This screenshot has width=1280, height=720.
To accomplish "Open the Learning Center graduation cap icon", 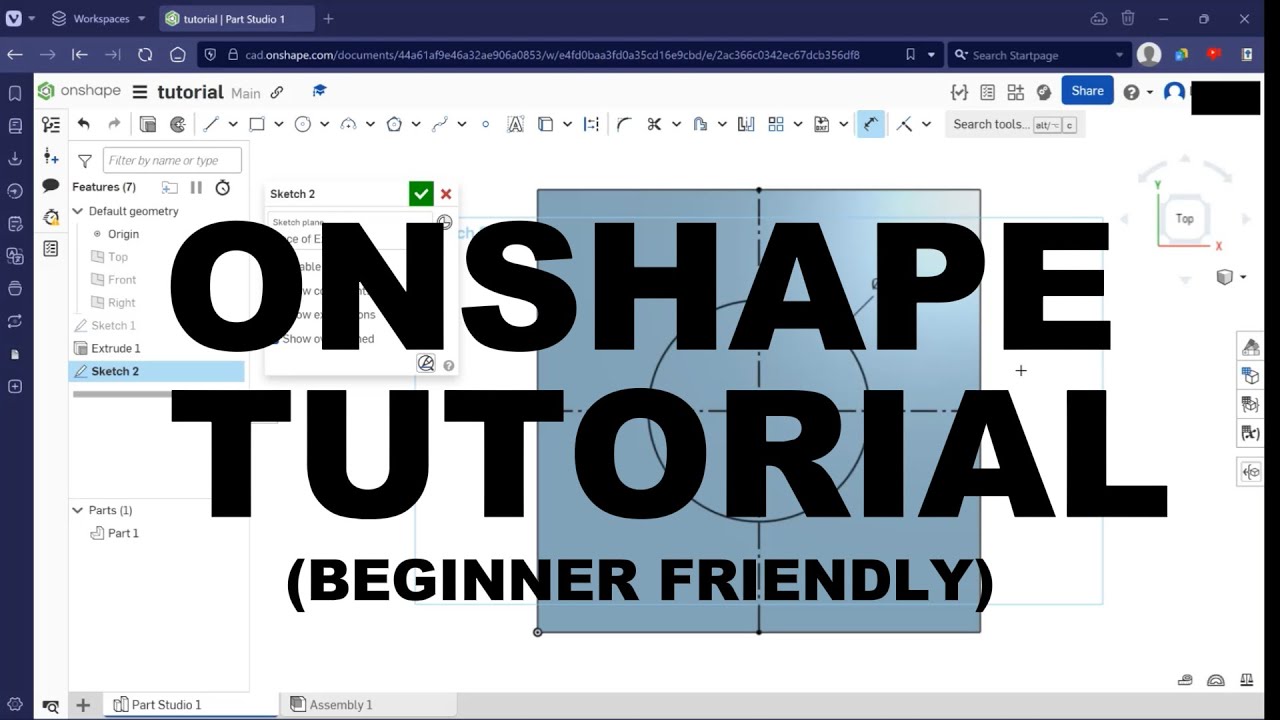I will click(319, 91).
